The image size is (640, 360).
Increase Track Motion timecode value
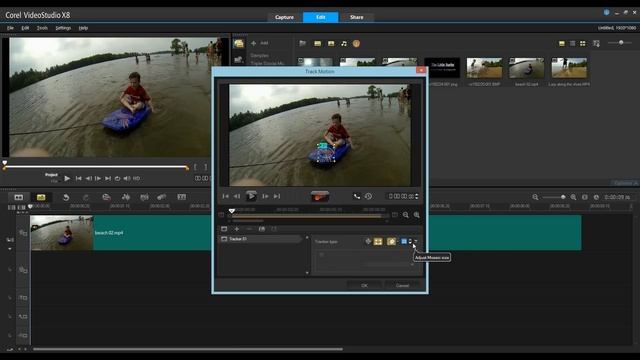pyautogui.click(x=416, y=195)
